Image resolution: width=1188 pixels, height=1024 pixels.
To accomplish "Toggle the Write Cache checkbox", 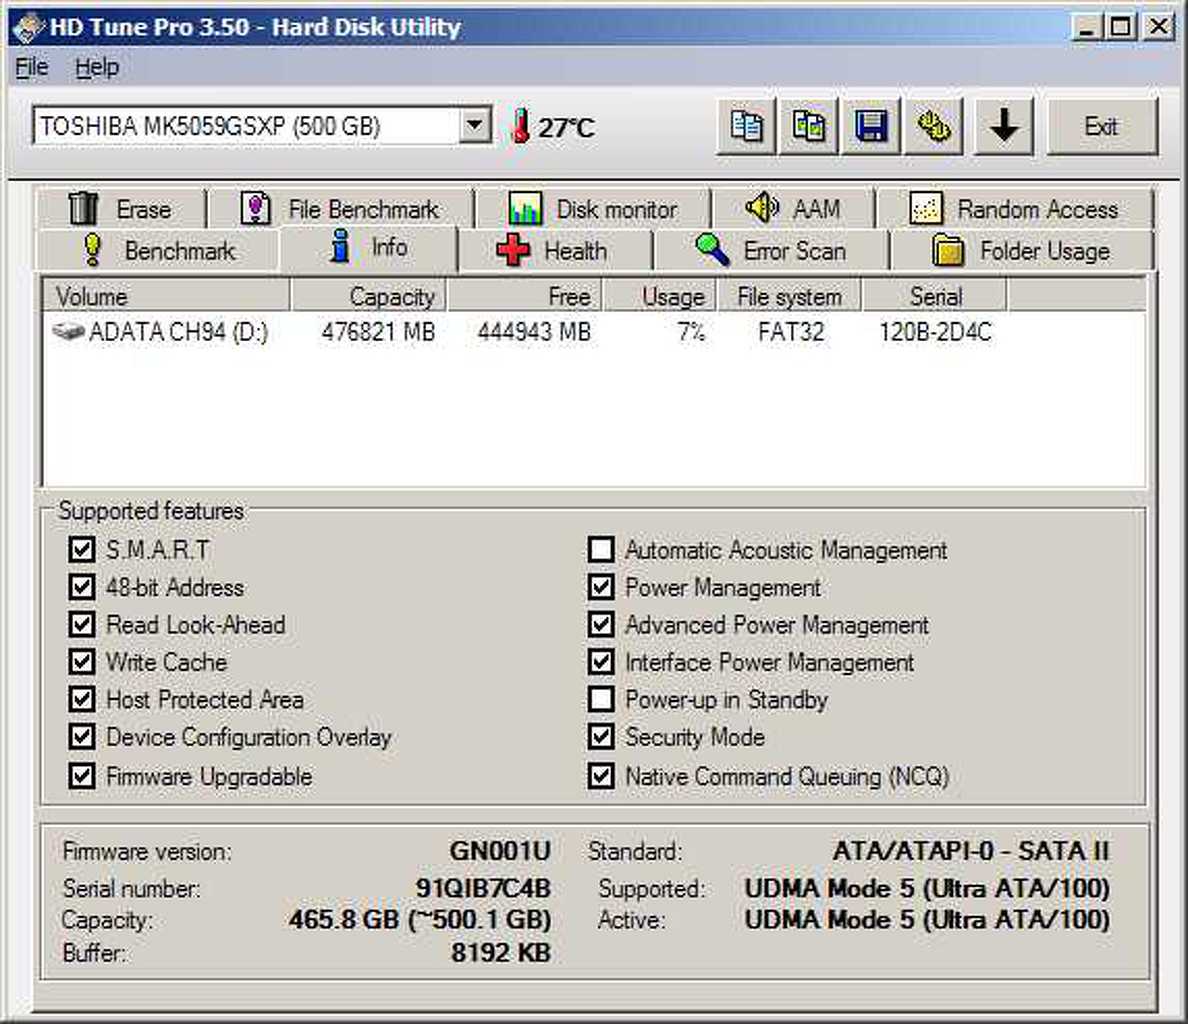I will click(82, 662).
